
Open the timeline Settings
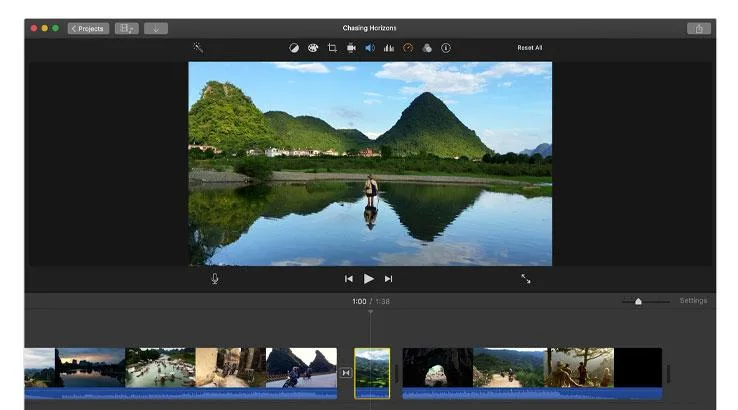point(693,301)
